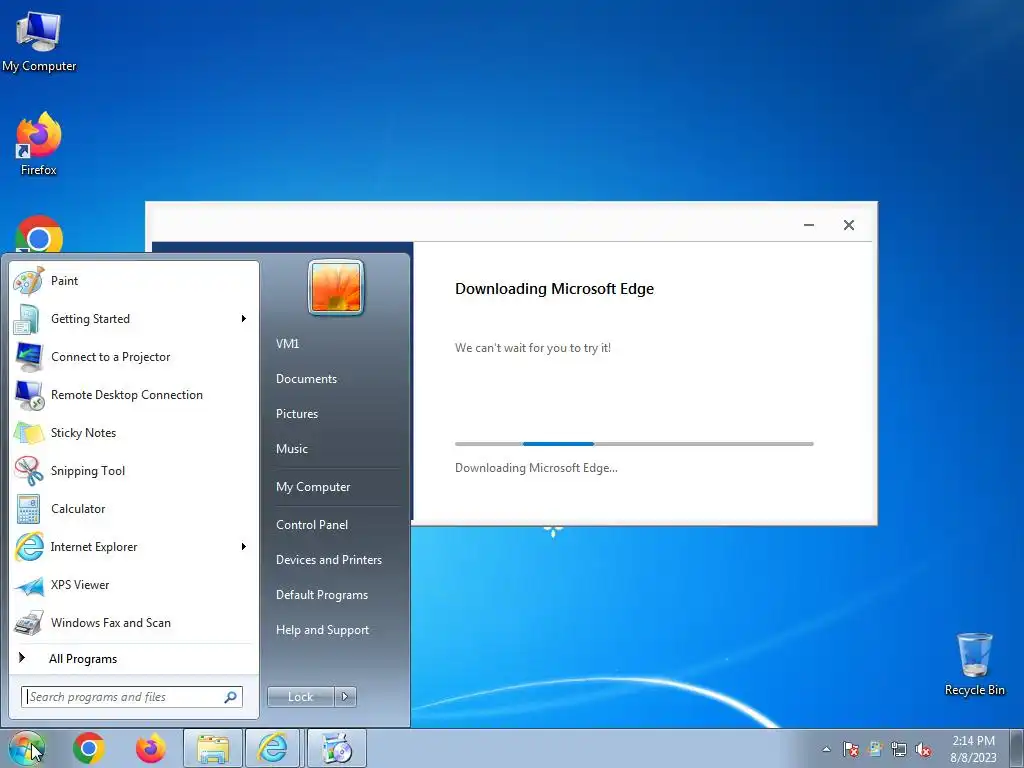The image size is (1024, 768).
Task: Click the Action Center flag tray icon
Action: tap(851, 749)
